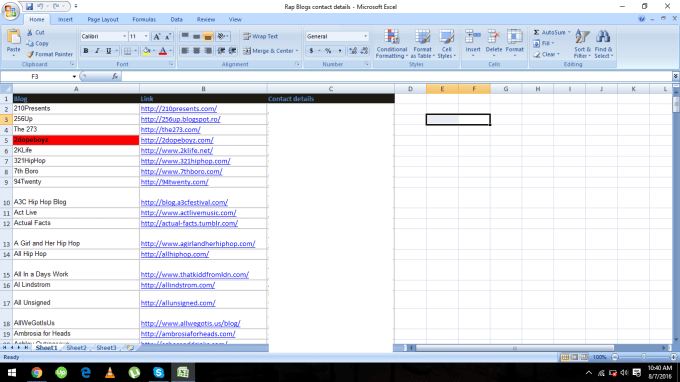Open the Clear dropdown
Viewport: 680px width, 382px height.
pos(546,54)
